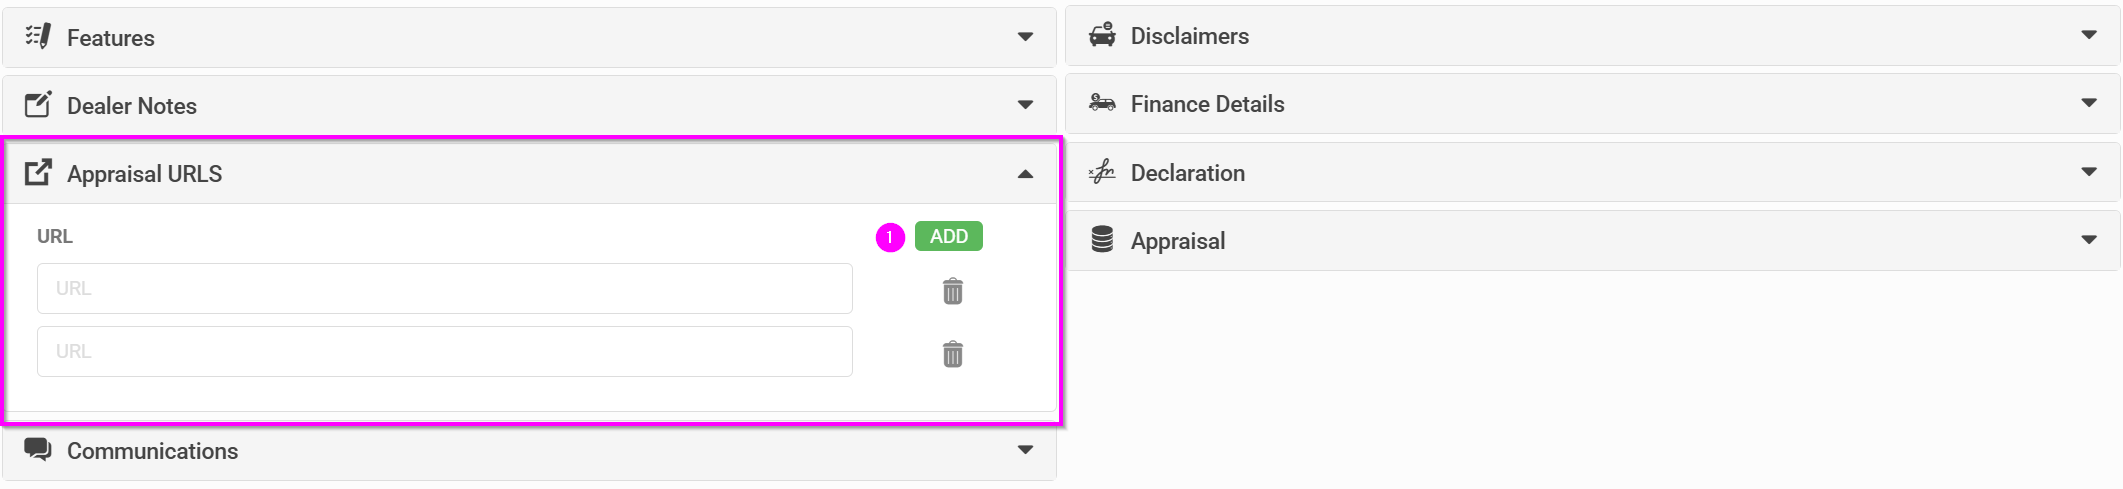Click the Disclaimers car icon
The image size is (2123, 489).
1102,35
